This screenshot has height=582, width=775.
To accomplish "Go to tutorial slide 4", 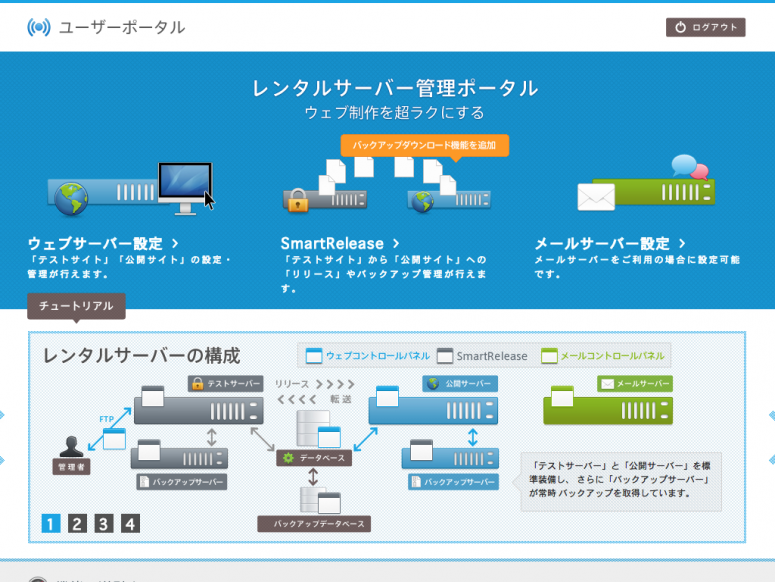I will coord(130,523).
